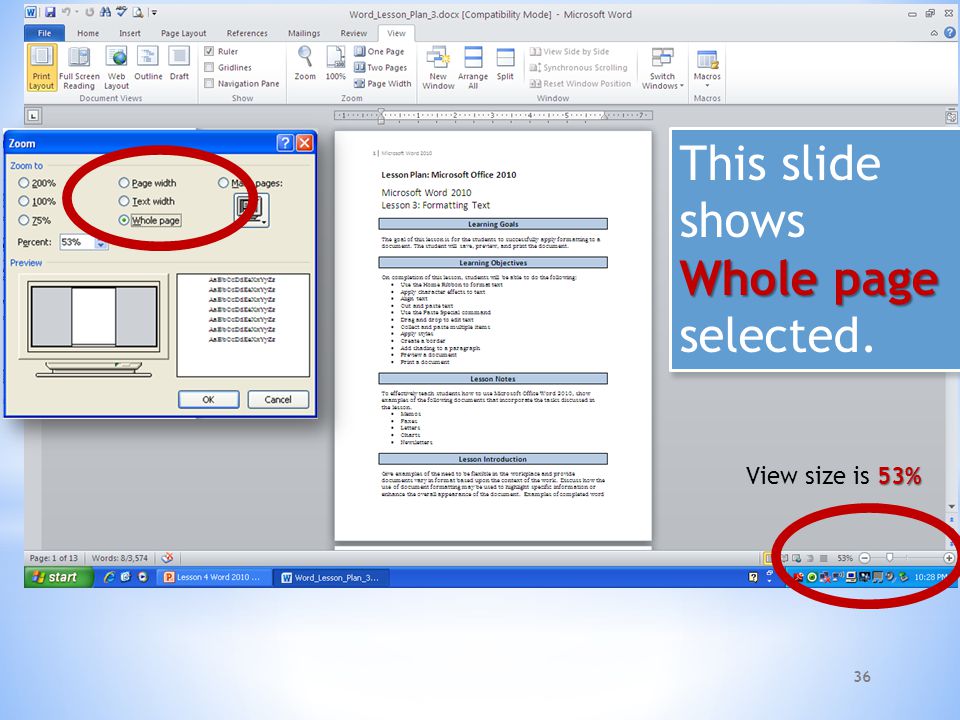Click the Word Help question mark icon
The width and height of the screenshot is (960, 720).
pyautogui.click(x=950, y=33)
